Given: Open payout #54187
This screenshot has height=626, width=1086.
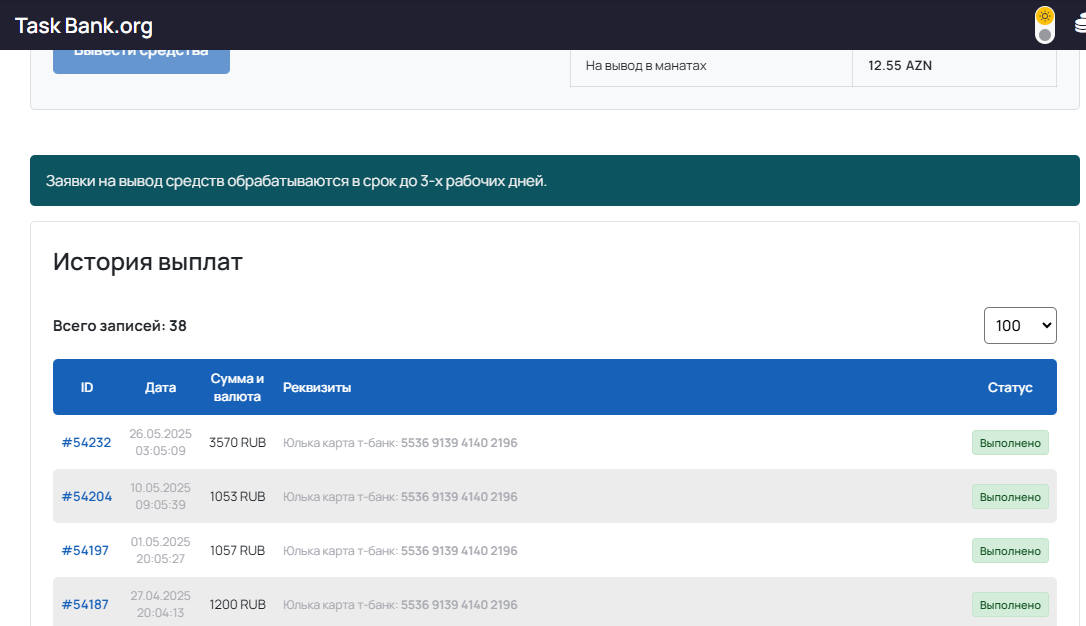Looking at the screenshot, I should [x=86, y=605].
